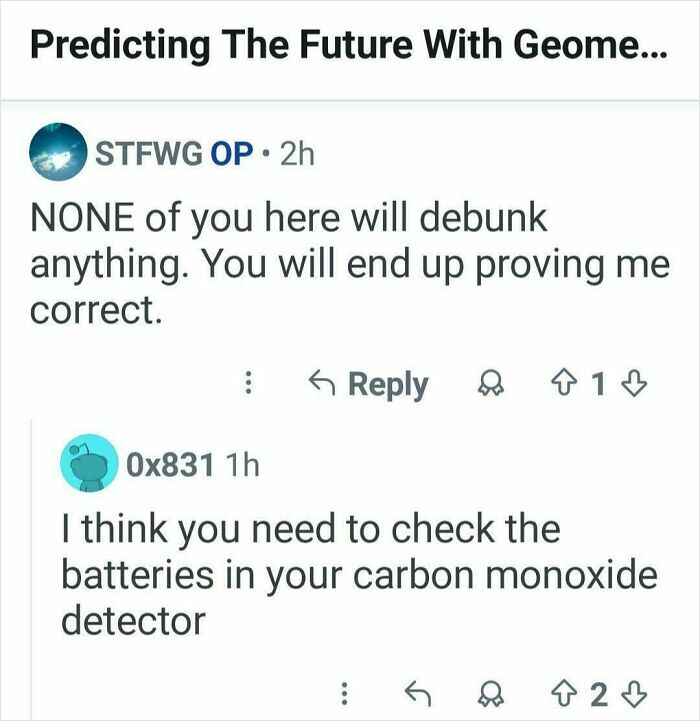Screen dimensions: 700x721
Task: Upvote 0x831's carbon monoxide reply
Action: 562,693
